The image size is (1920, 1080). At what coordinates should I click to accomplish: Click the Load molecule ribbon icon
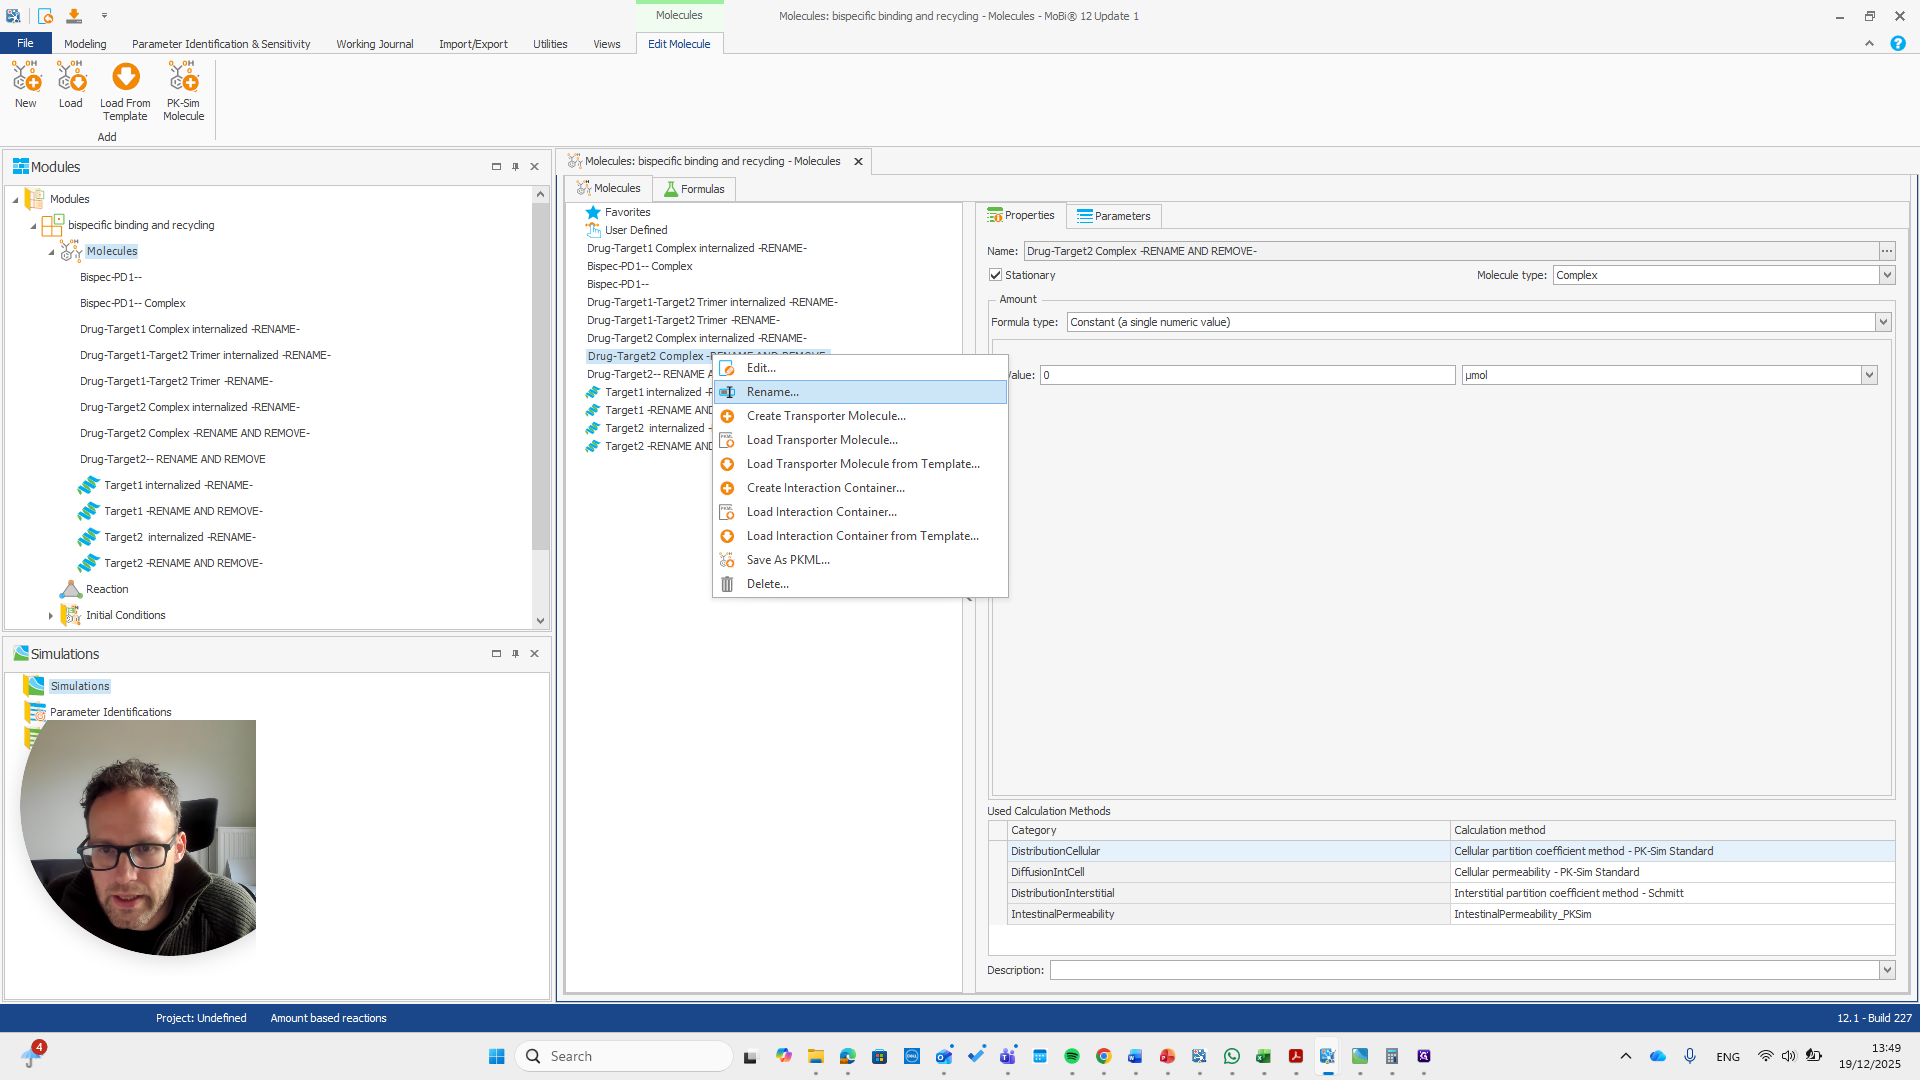[x=70, y=78]
